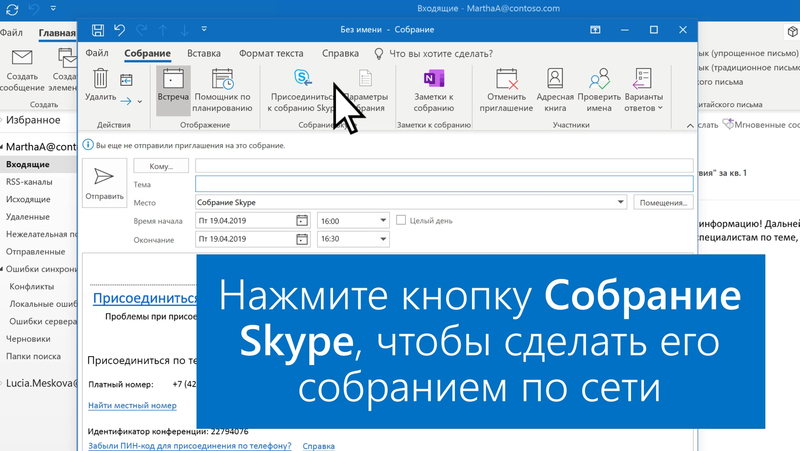This screenshot has width=800, height=451.
Task: Click Присоединиться к собранию Skype
Action: pyautogui.click(x=302, y=90)
